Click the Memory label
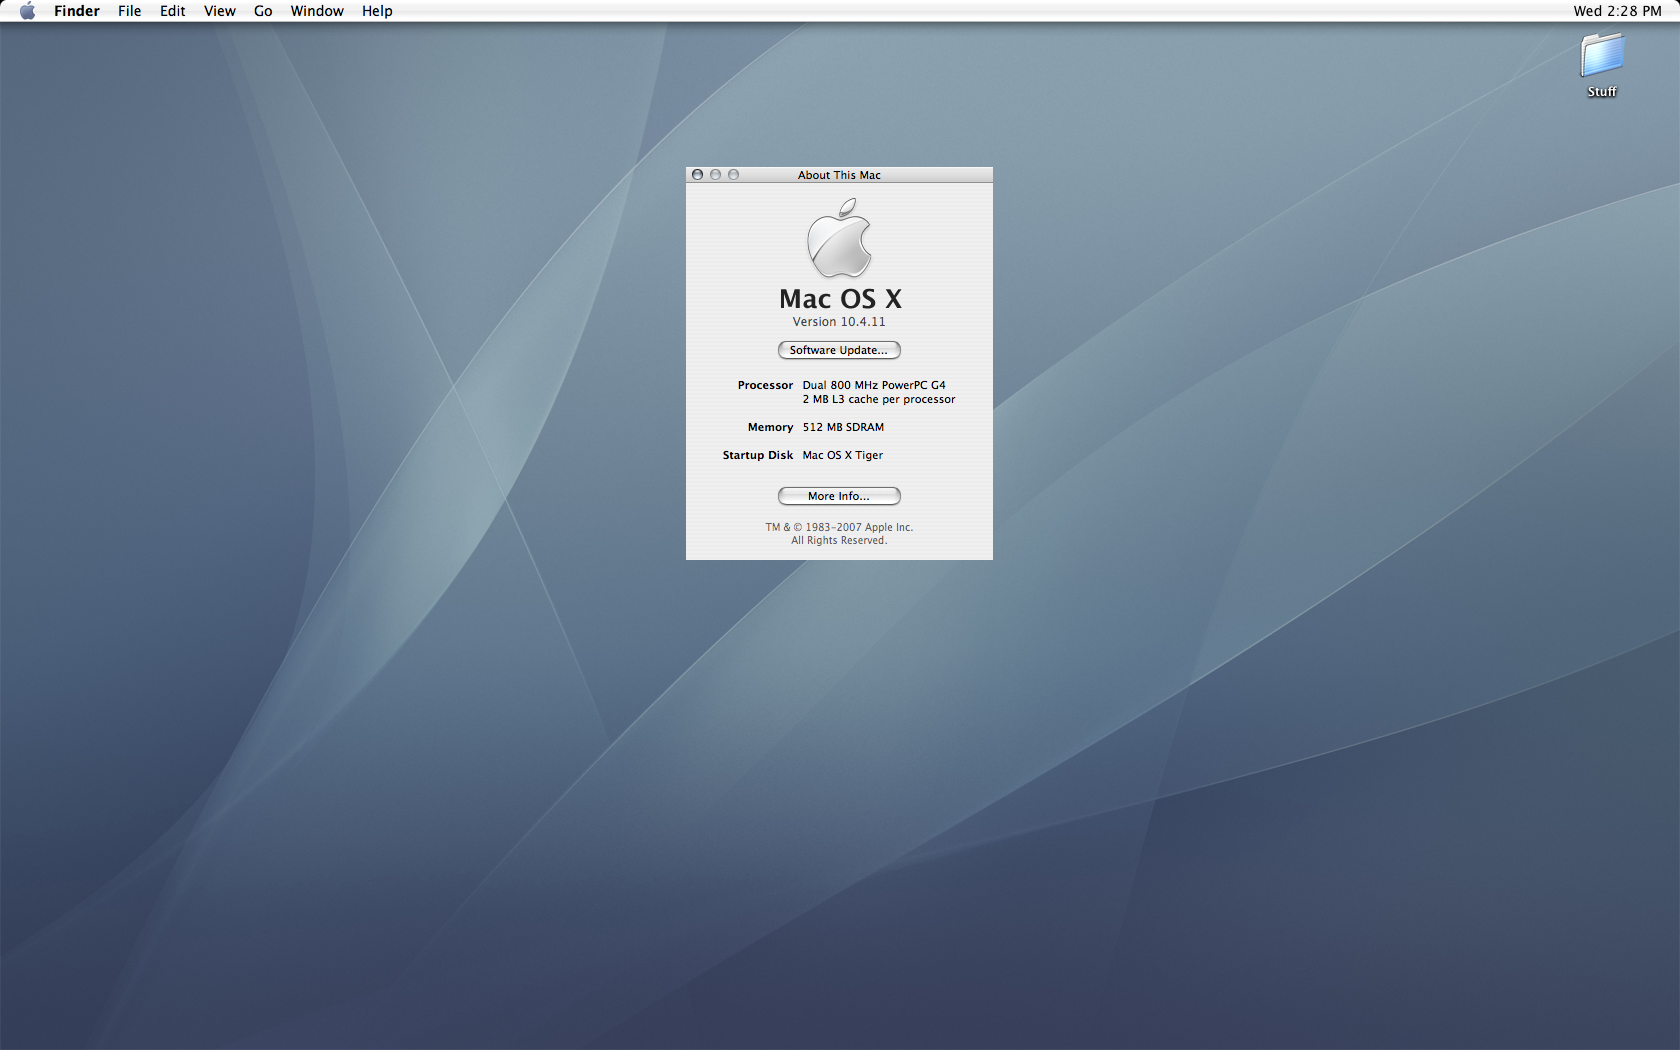Viewport: 1680px width, 1050px height. [770, 427]
